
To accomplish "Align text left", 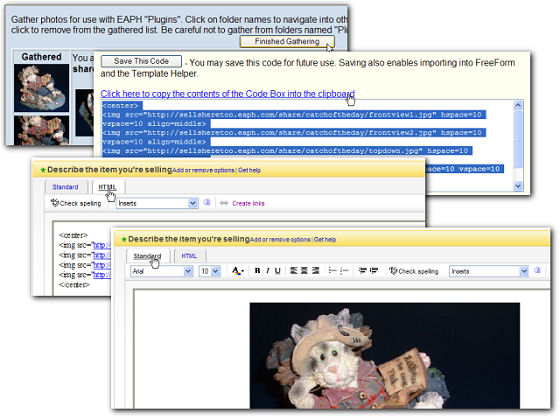I will click(x=294, y=271).
